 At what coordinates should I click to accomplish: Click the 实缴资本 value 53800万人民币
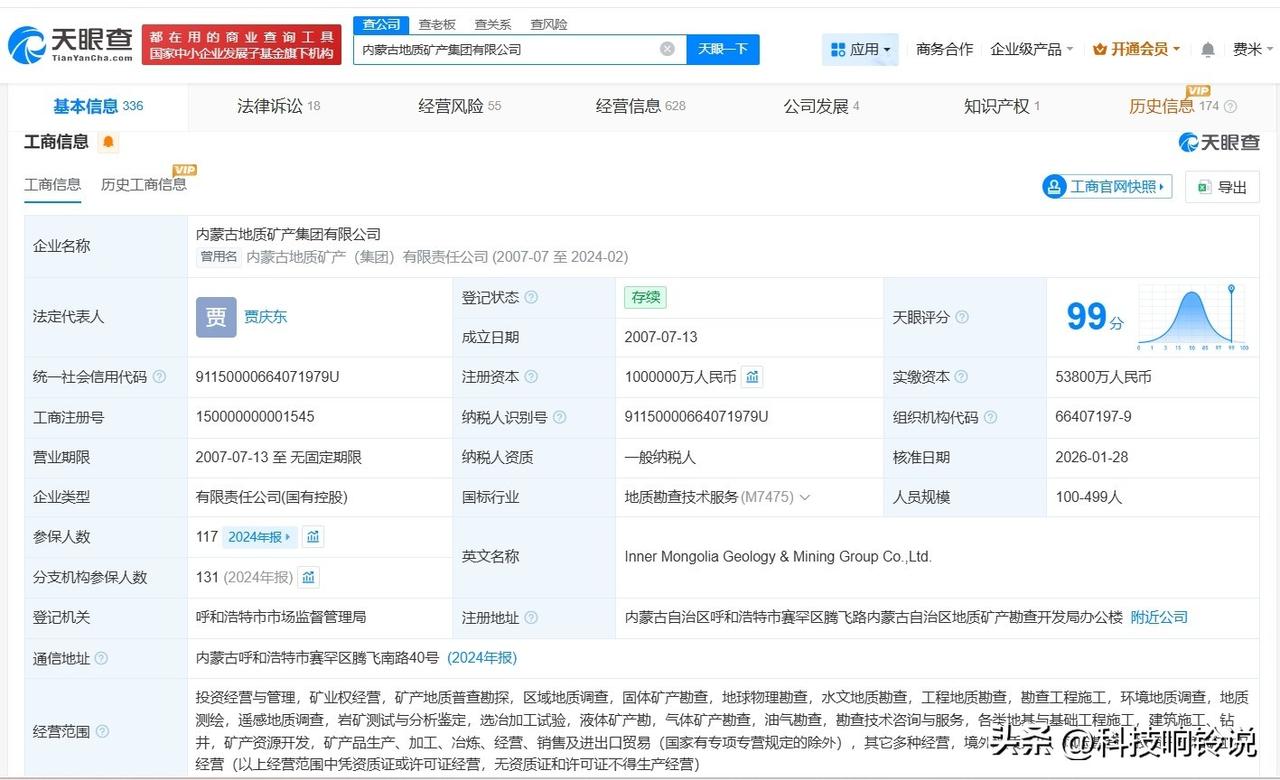(x=1103, y=377)
